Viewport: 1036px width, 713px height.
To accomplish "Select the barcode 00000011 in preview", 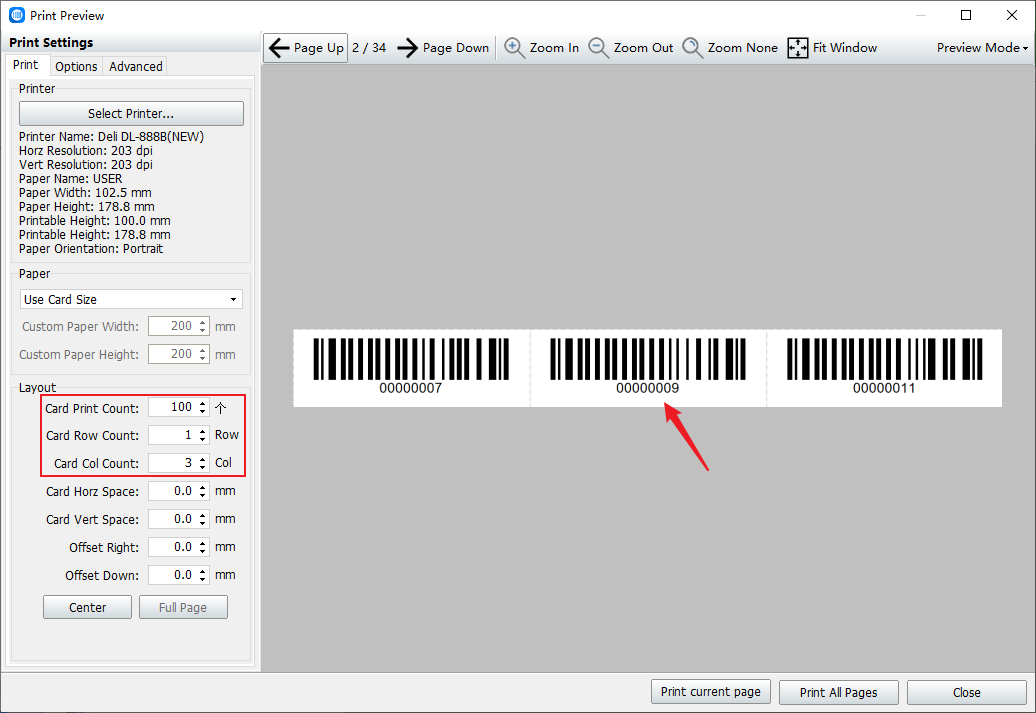I will click(884, 367).
